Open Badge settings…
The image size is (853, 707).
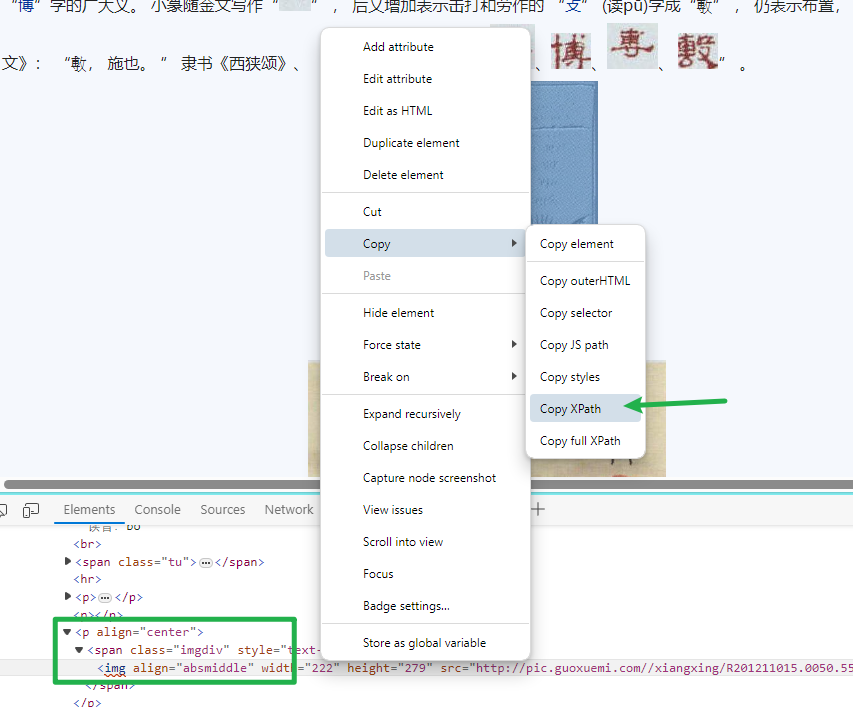point(425,606)
